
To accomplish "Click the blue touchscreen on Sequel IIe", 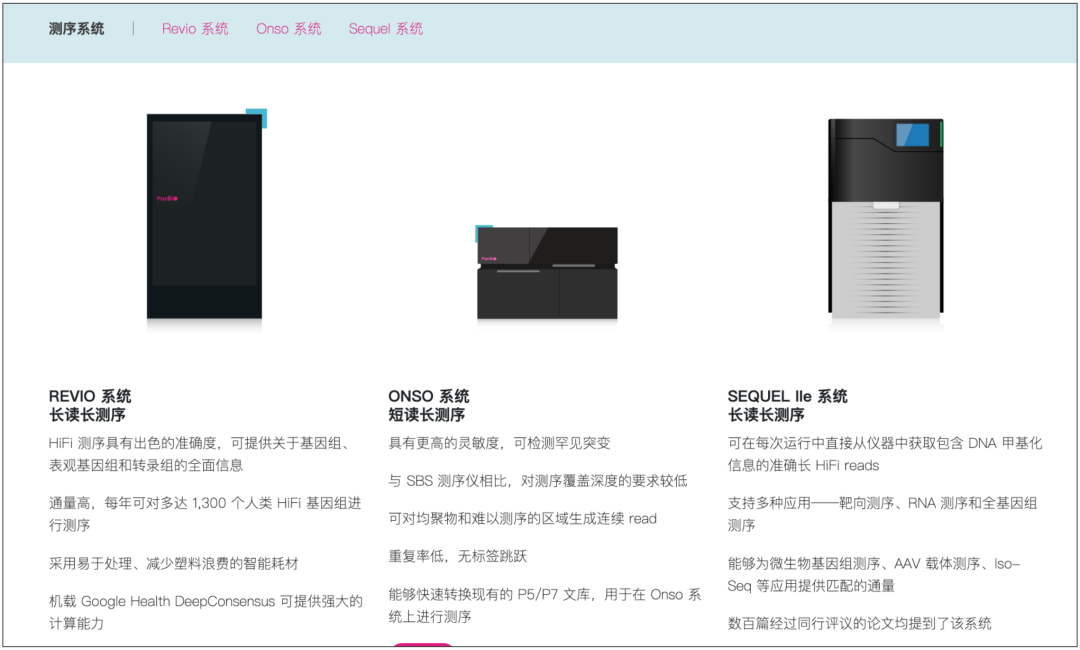I will tap(911, 135).
